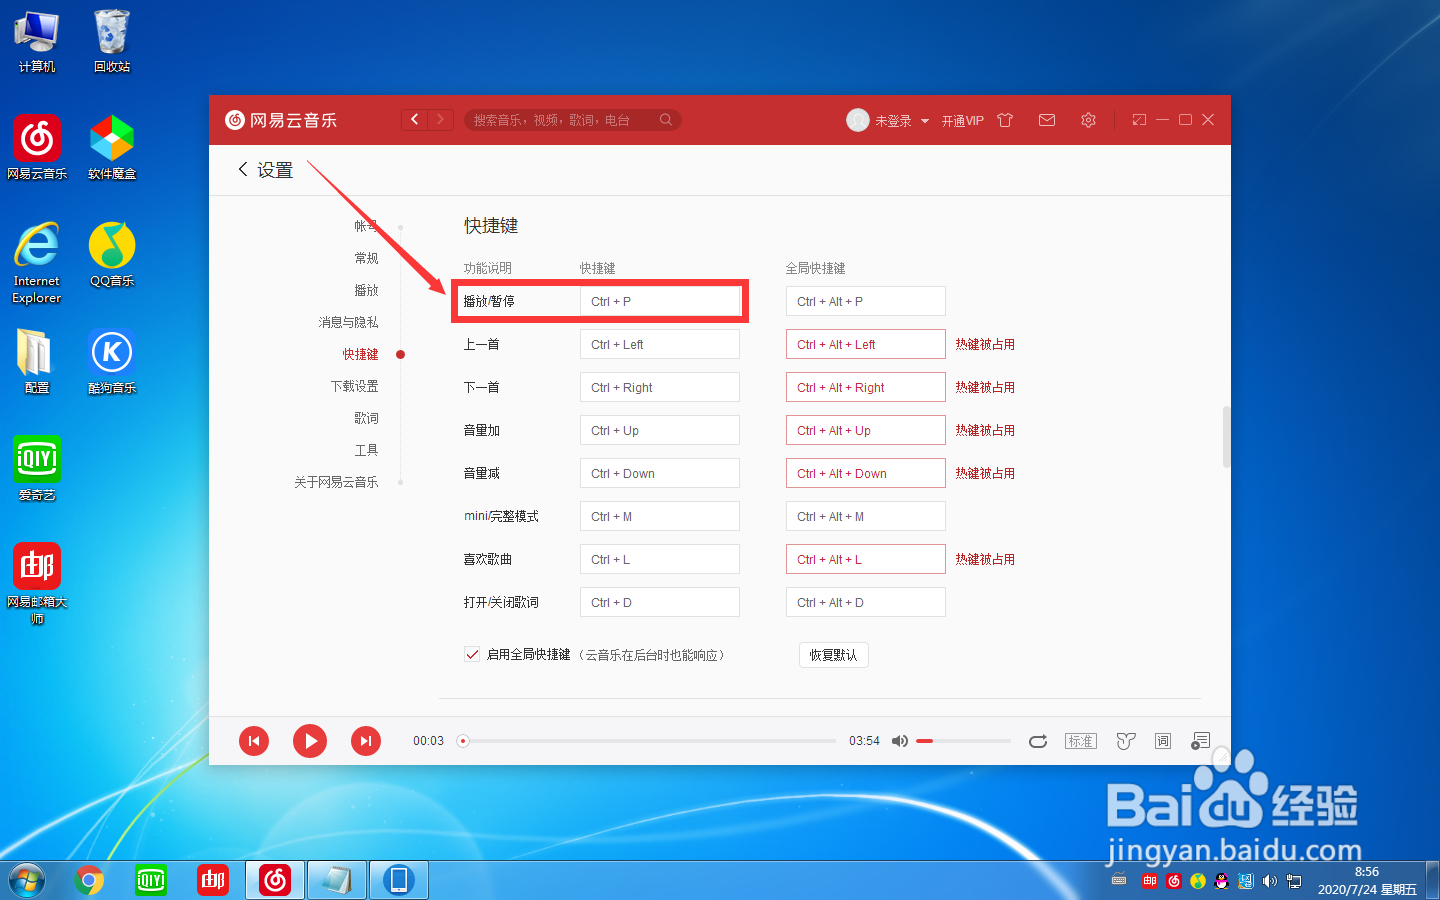Select 快捷键 in settings sidebar

360,354
